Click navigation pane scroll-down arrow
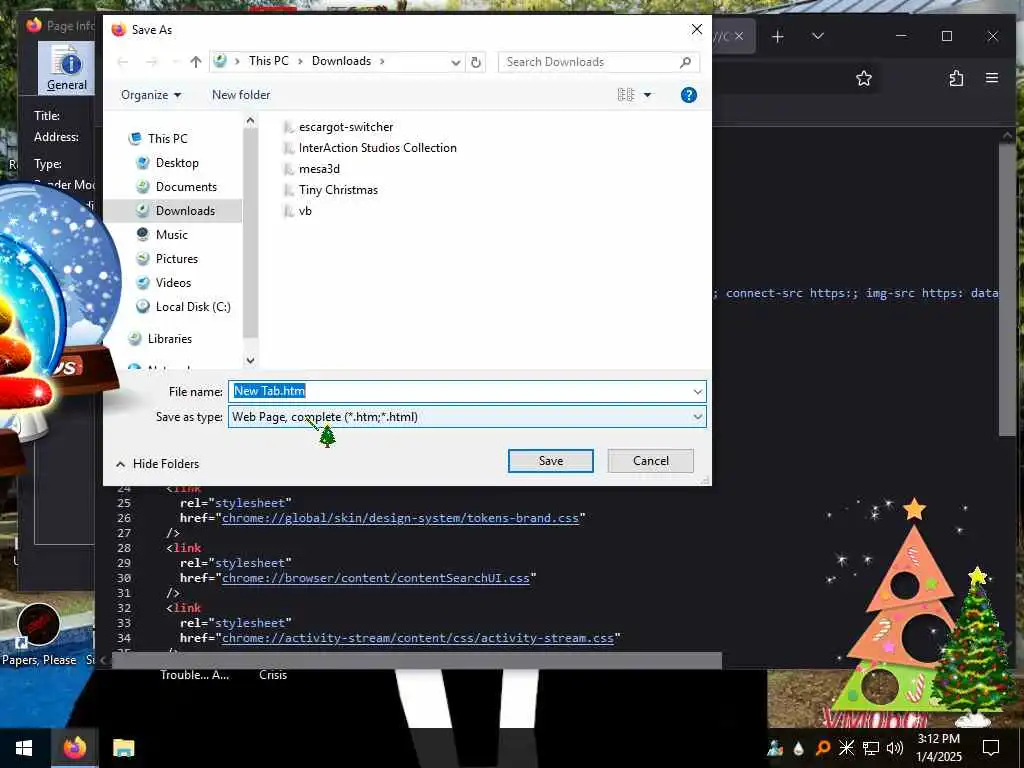The width and height of the screenshot is (1024, 768). click(250, 360)
